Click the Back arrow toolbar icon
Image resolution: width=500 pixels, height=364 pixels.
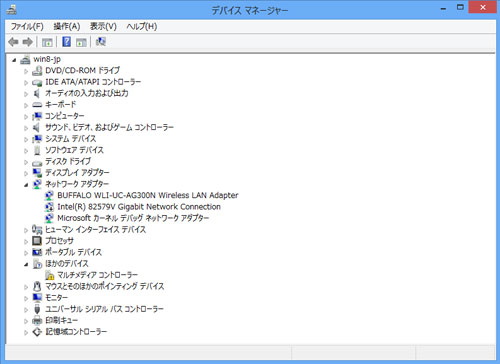click(x=13, y=42)
